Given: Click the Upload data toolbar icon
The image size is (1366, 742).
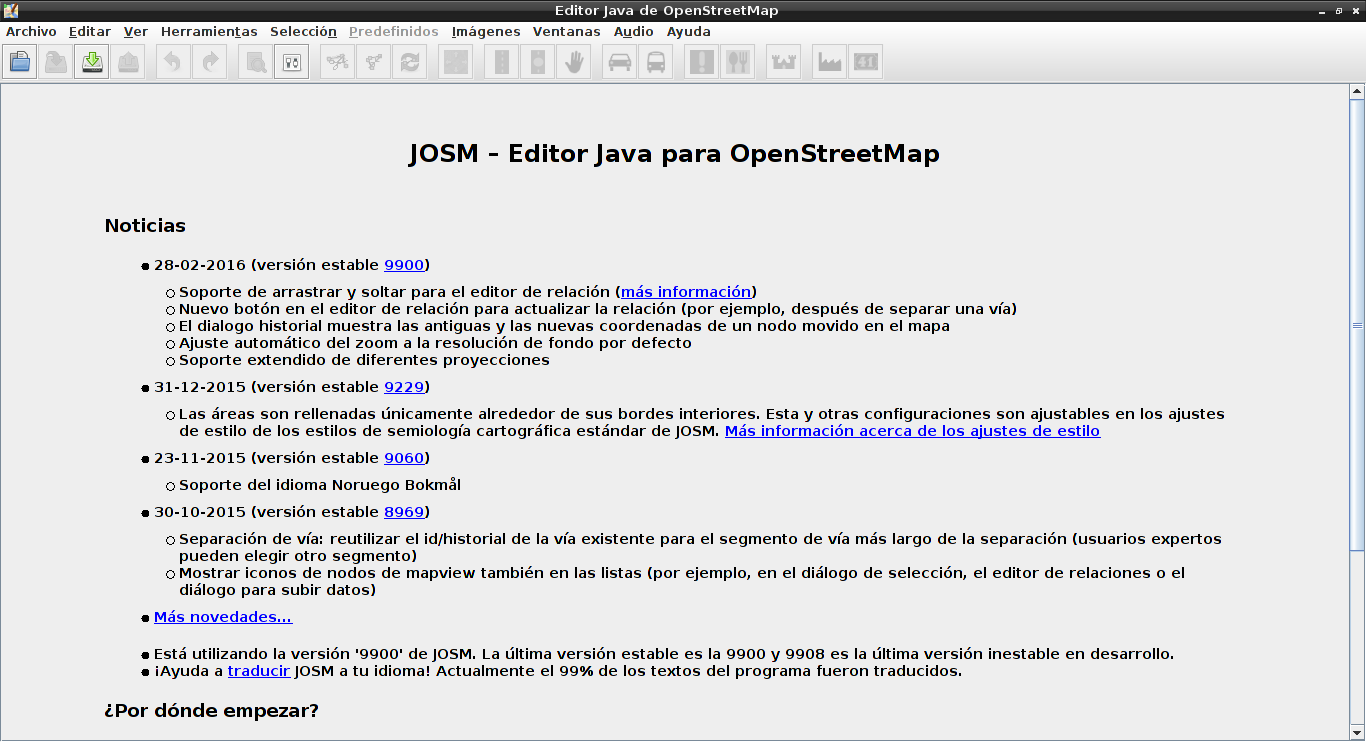Looking at the screenshot, I should pos(127,61).
